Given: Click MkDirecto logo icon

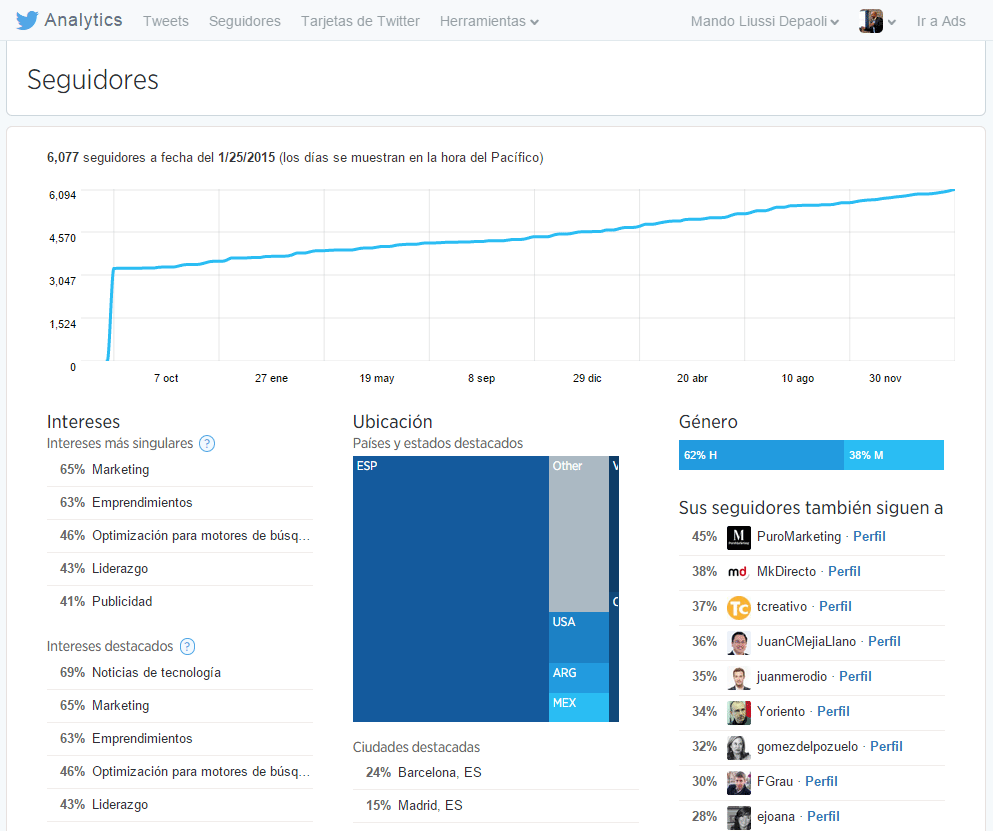Looking at the screenshot, I should point(739,572).
